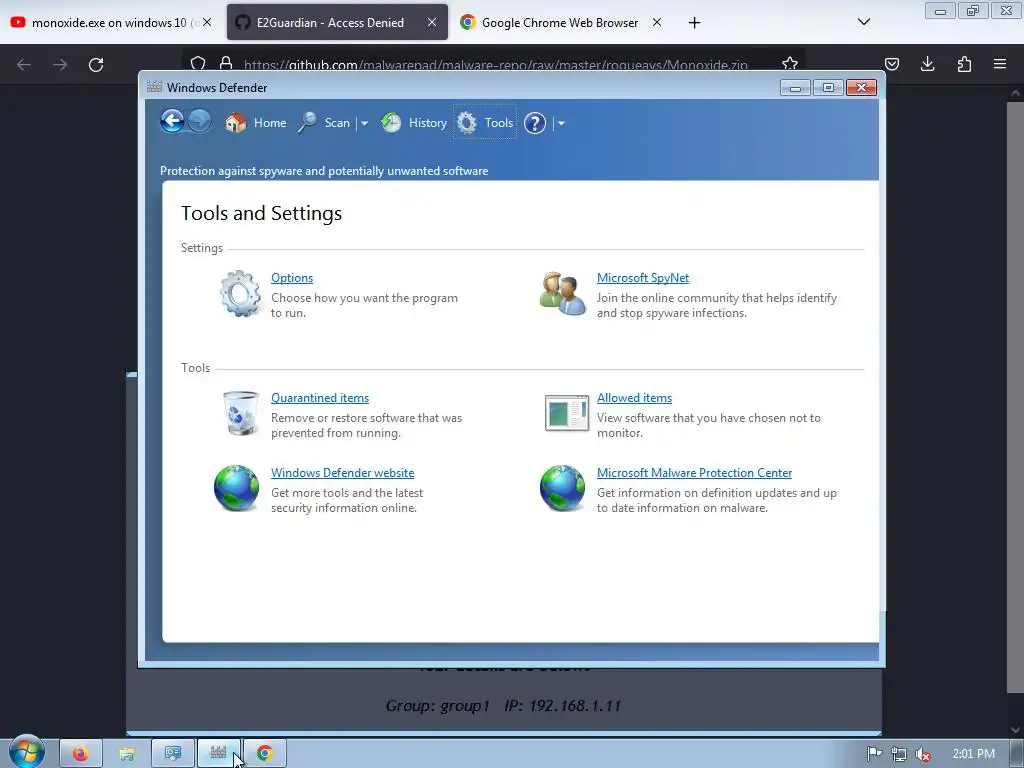
Task: Open the Options link
Action: coord(292,278)
